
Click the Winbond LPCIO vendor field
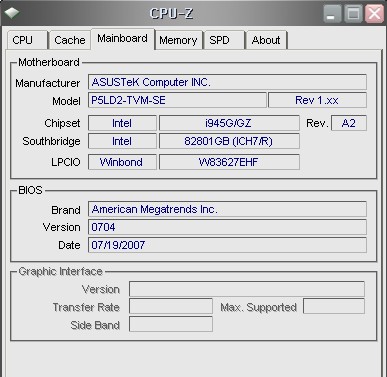click(122, 162)
